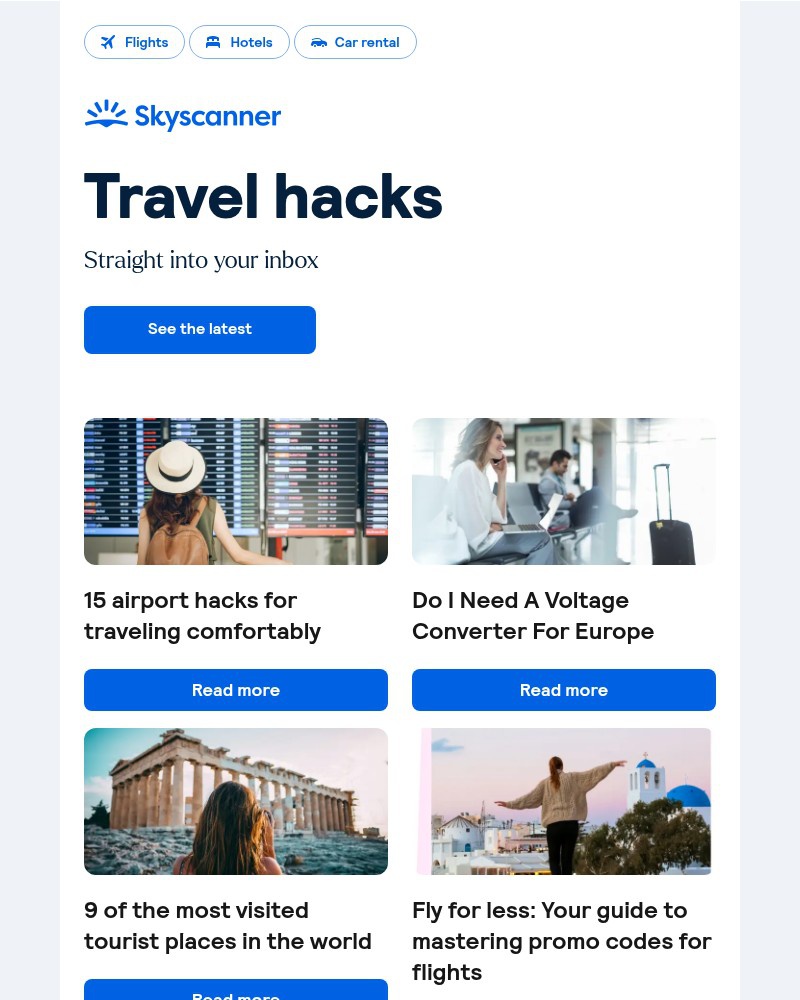The width and height of the screenshot is (800, 1000).
Task: Click the Skyscanner sunrise logo icon
Action: coord(106,114)
